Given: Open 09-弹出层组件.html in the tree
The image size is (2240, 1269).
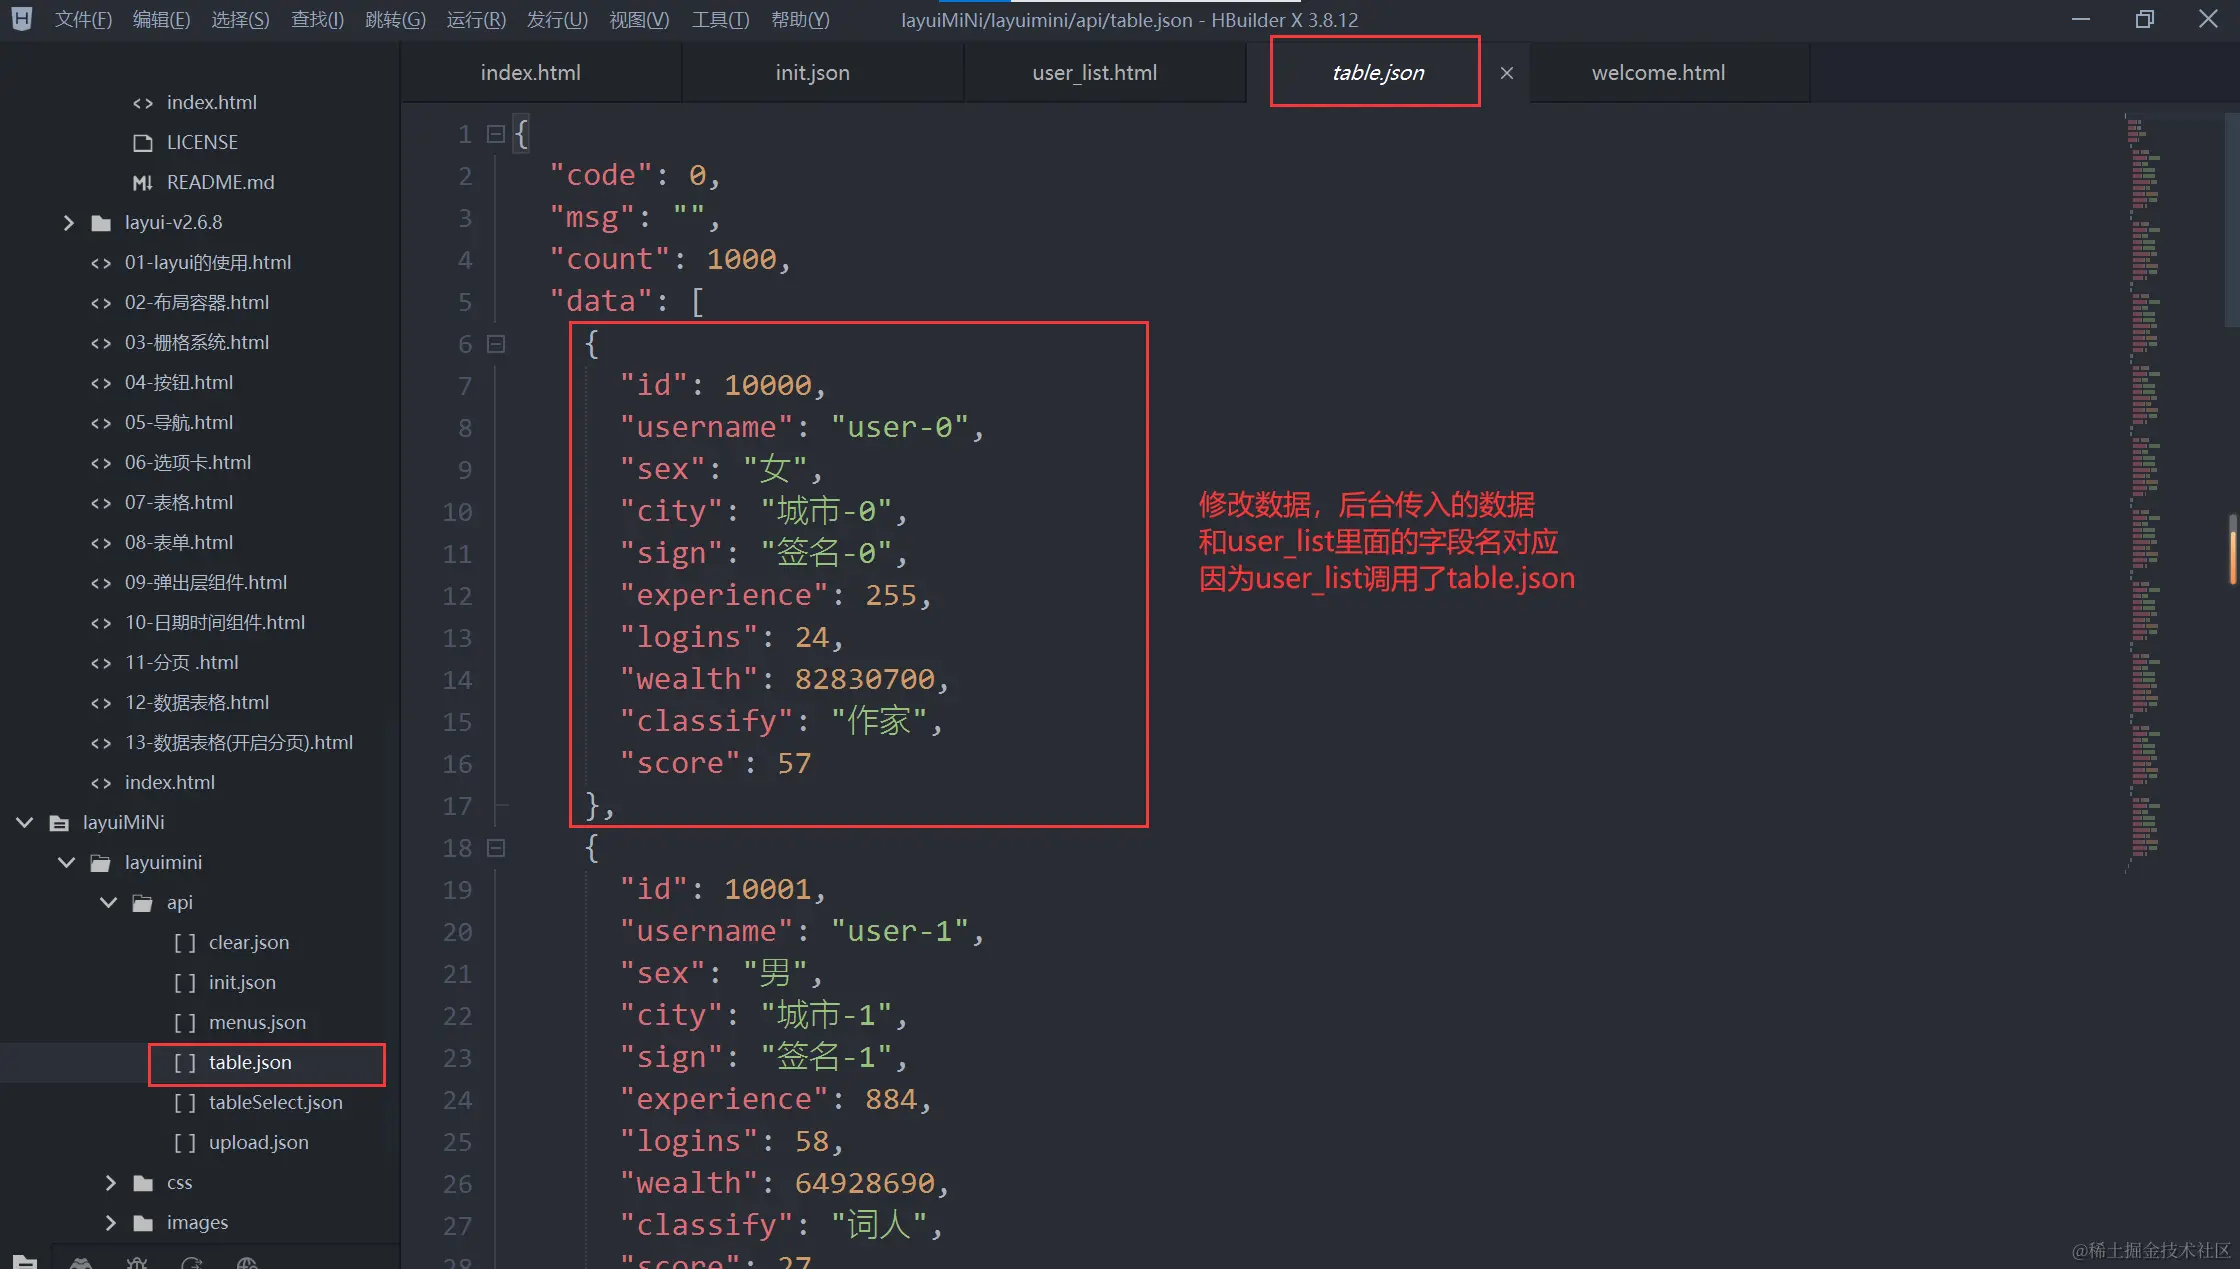Looking at the screenshot, I should click(205, 583).
